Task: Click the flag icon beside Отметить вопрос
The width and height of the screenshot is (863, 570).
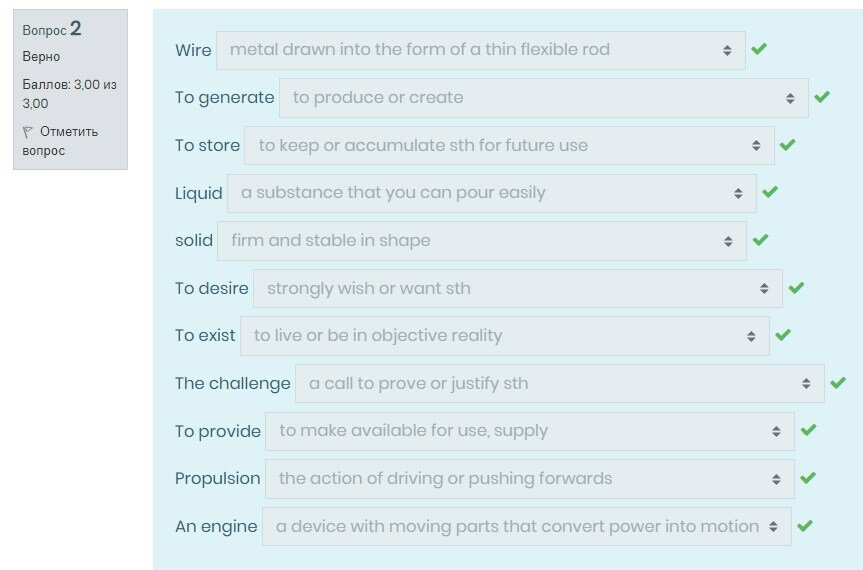Action: click(28, 132)
